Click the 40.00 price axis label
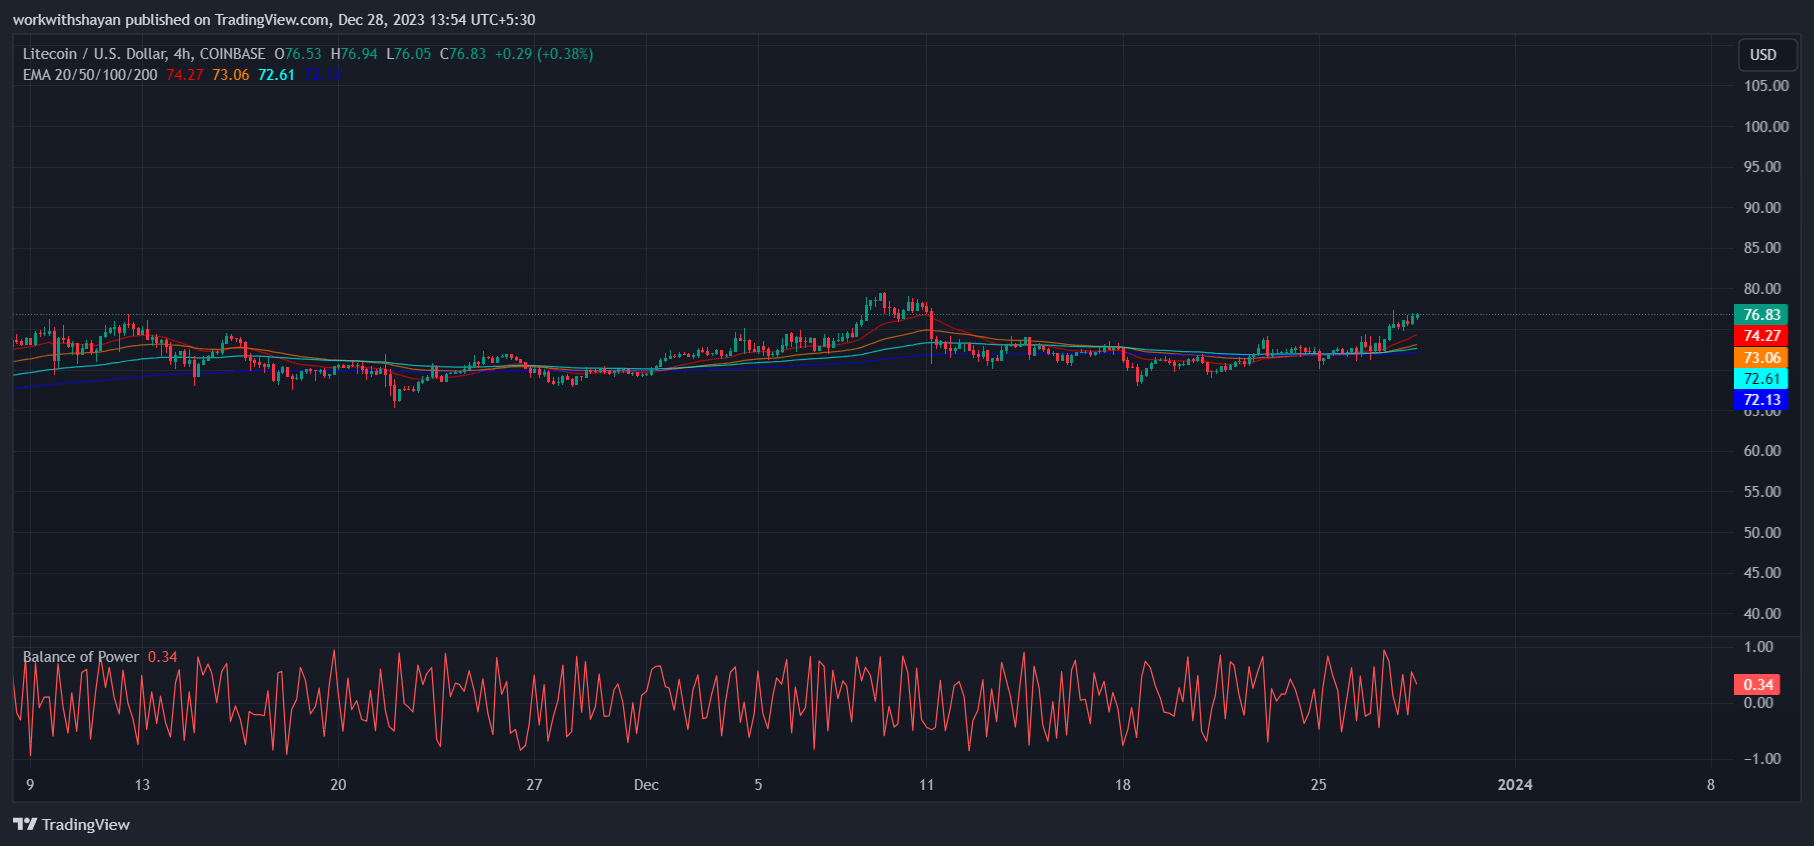The width and height of the screenshot is (1814, 846). (x=1762, y=614)
